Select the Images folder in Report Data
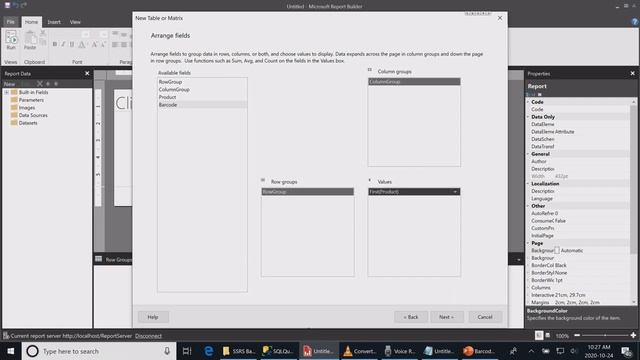 [23, 108]
